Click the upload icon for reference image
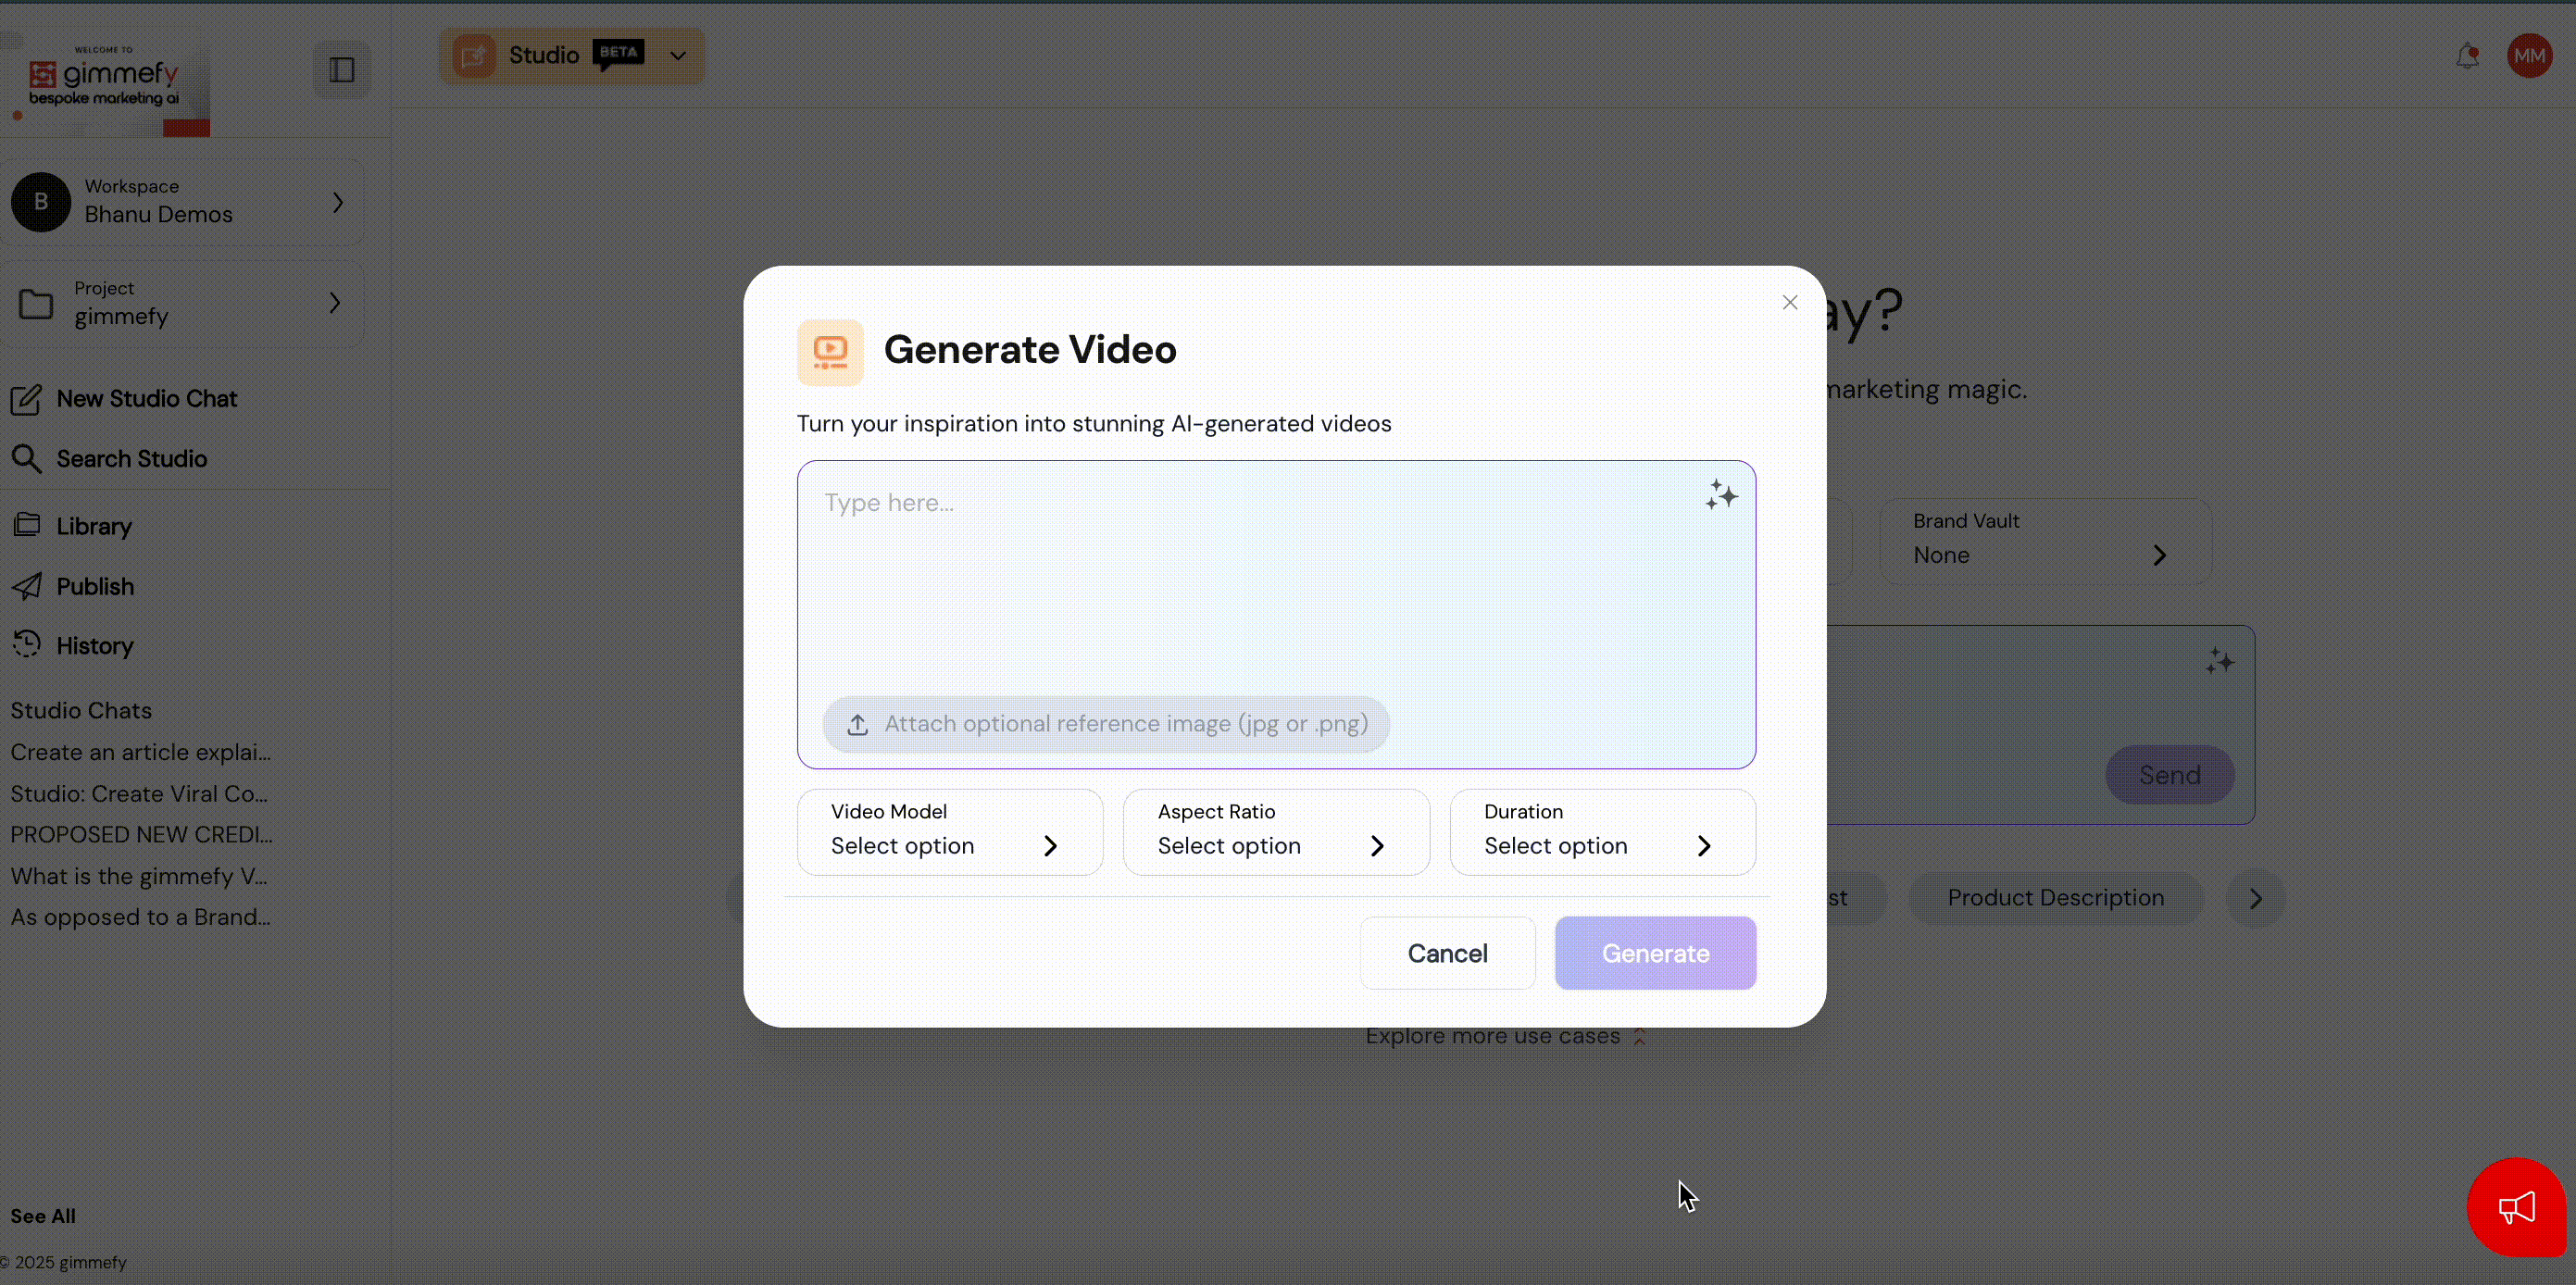Image resolution: width=2576 pixels, height=1285 pixels. coord(857,725)
